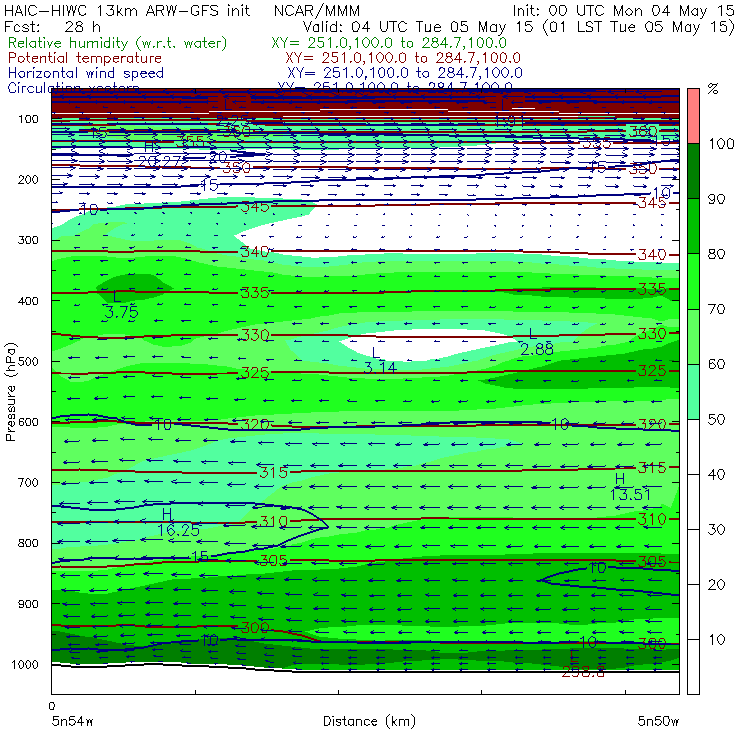Click the 'NCAR/MMM' header text
This screenshot has height=740, width=740.
317,10
